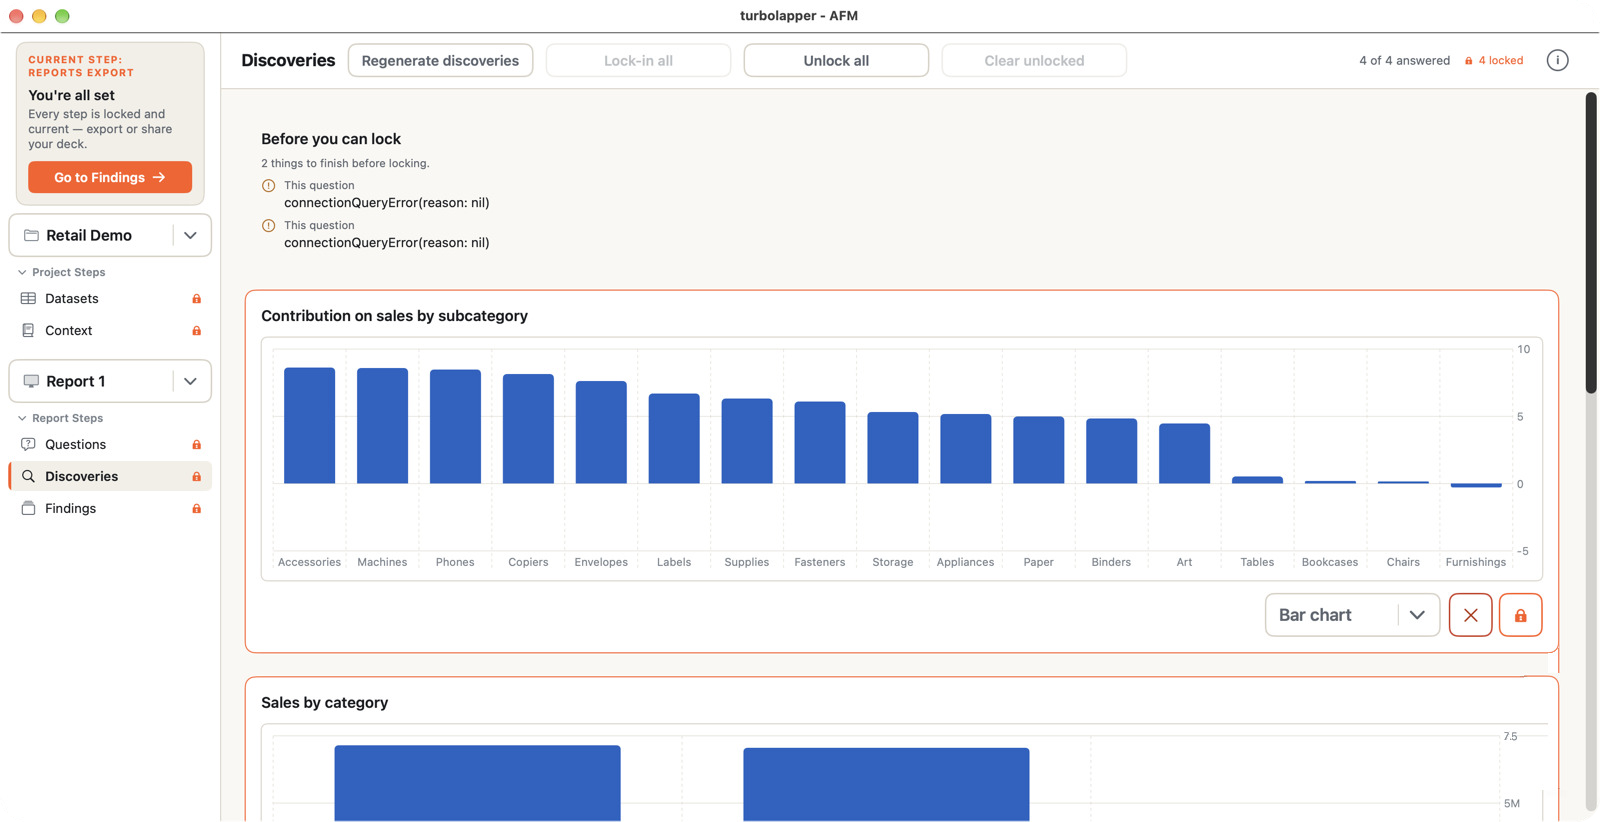Screen dimensions: 1600x822
Task: Click the red X remove button under chart
Action: [1470, 615]
